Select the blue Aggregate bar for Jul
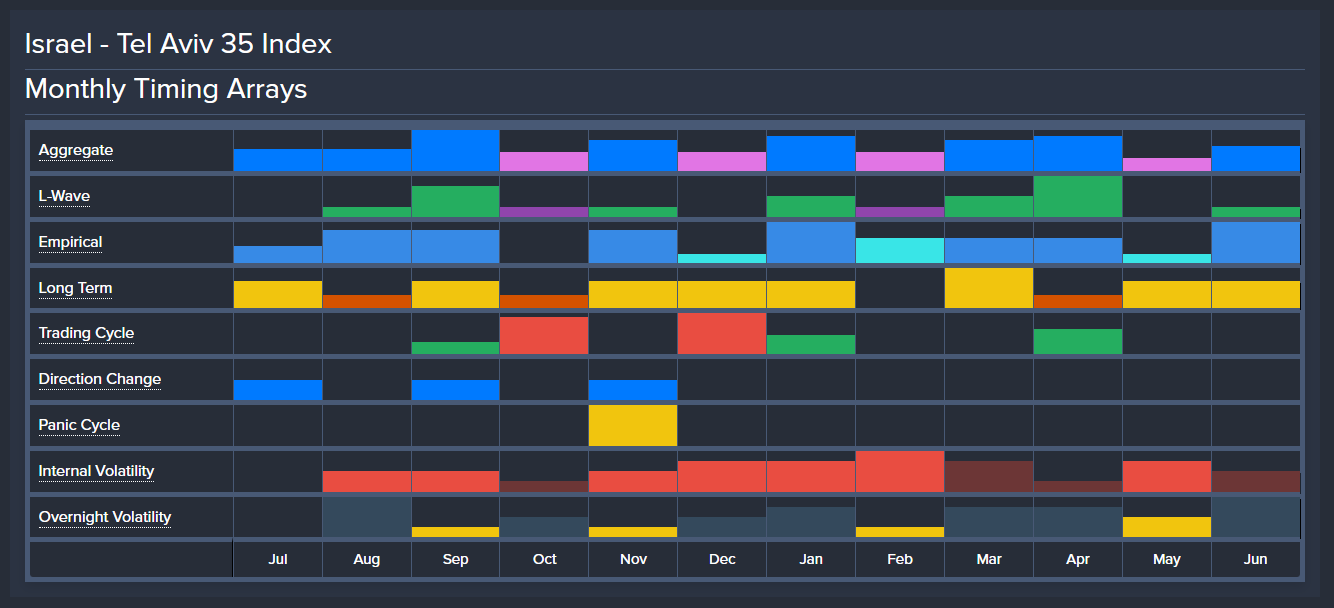 point(278,161)
